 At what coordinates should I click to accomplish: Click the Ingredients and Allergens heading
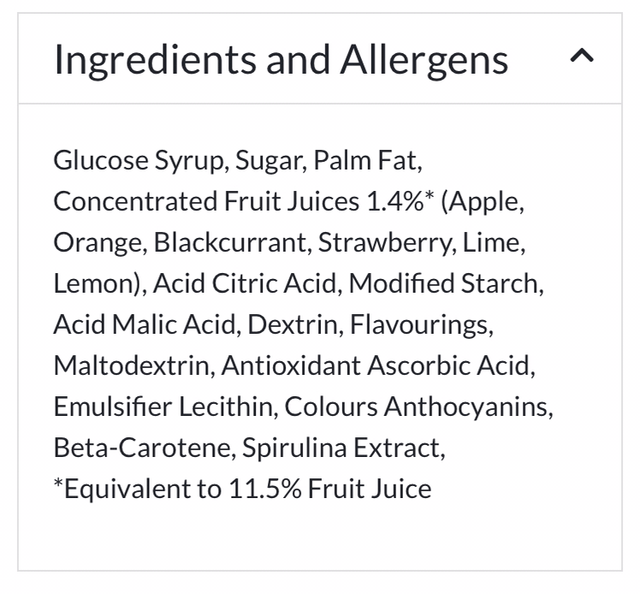280,60
